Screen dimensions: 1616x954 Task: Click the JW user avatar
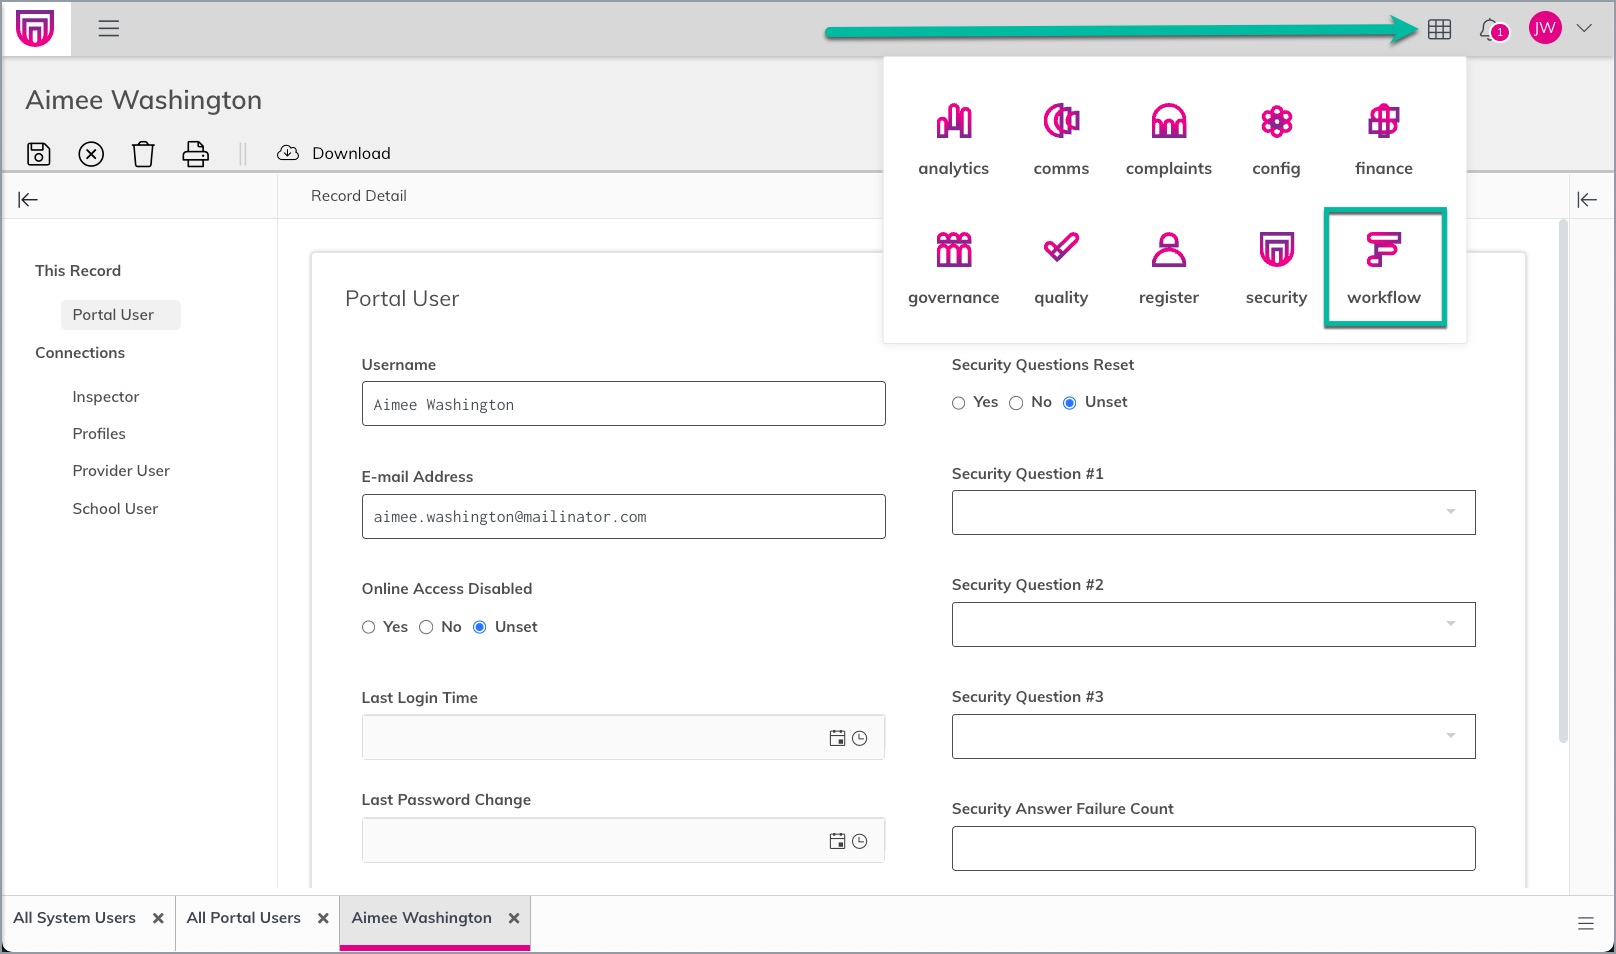(1545, 28)
